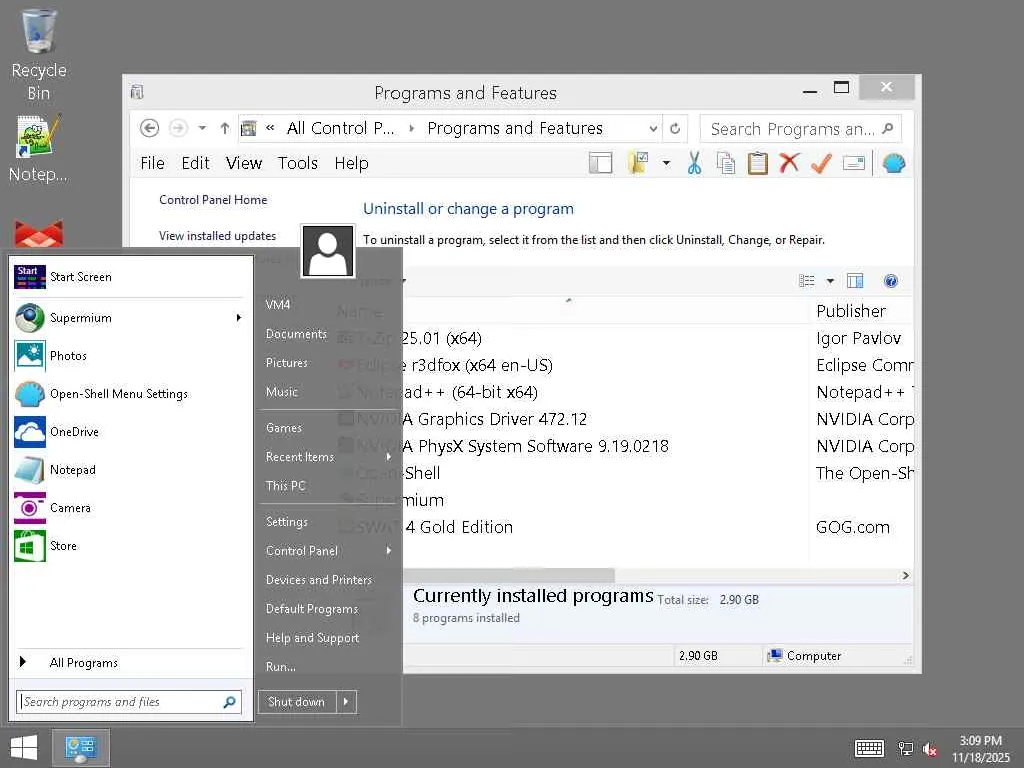This screenshot has height=768, width=1024.
Task: Open the Edit menu
Action: point(195,163)
